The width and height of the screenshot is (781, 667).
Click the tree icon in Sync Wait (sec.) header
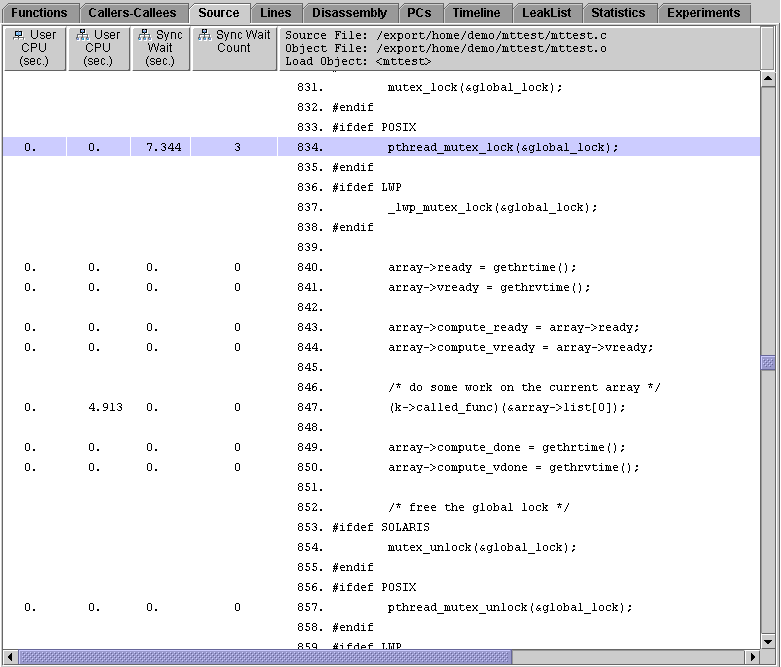[x=144, y=35]
